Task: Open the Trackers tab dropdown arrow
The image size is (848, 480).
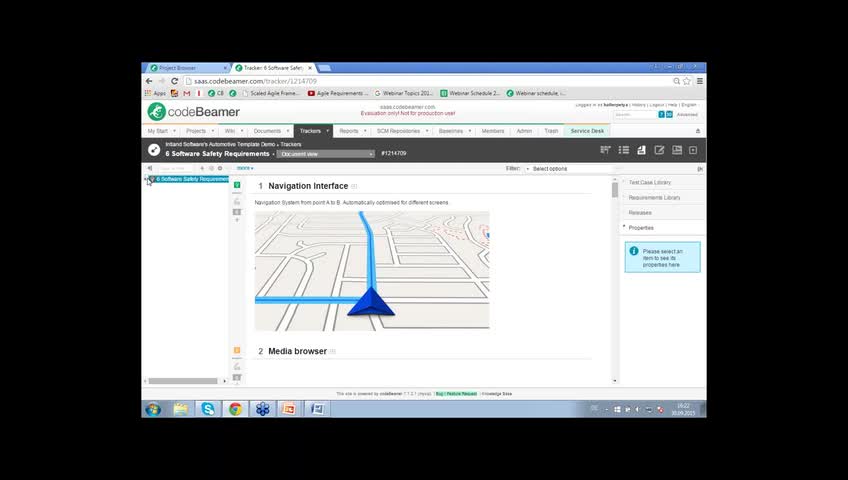Action: click(327, 131)
